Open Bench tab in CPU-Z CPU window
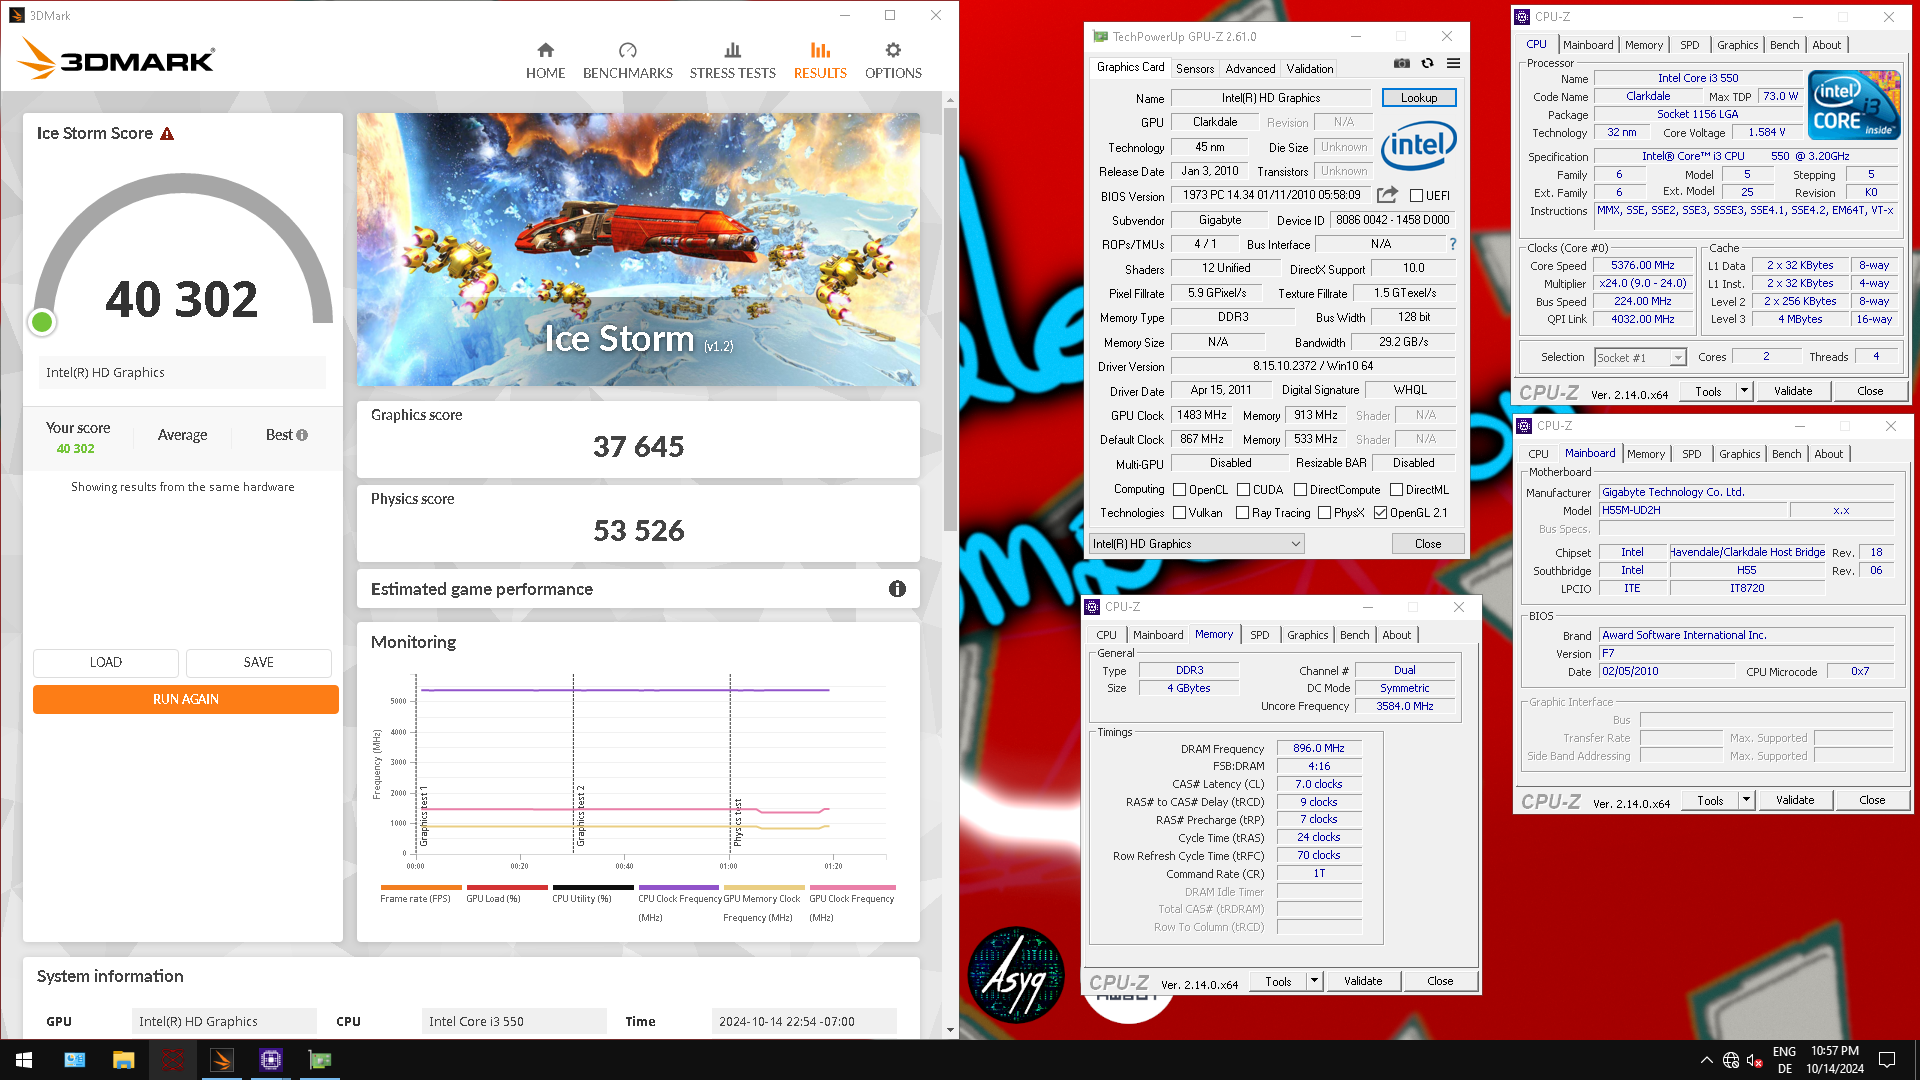This screenshot has width=1920, height=1080. coord(1784,45)
